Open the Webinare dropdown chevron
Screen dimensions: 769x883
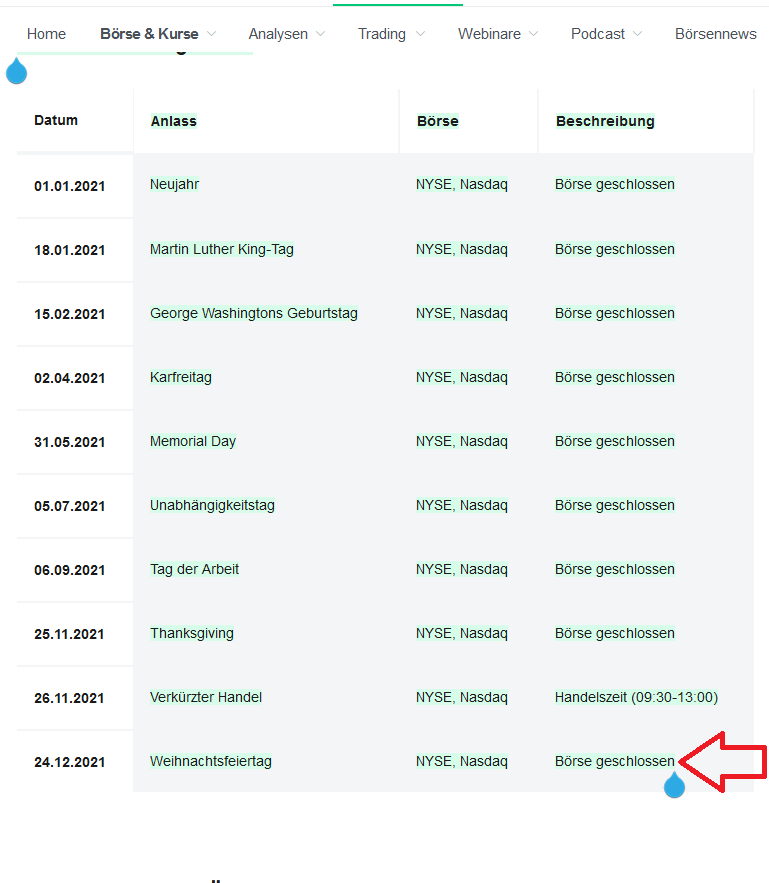click(x=533, y=34)
